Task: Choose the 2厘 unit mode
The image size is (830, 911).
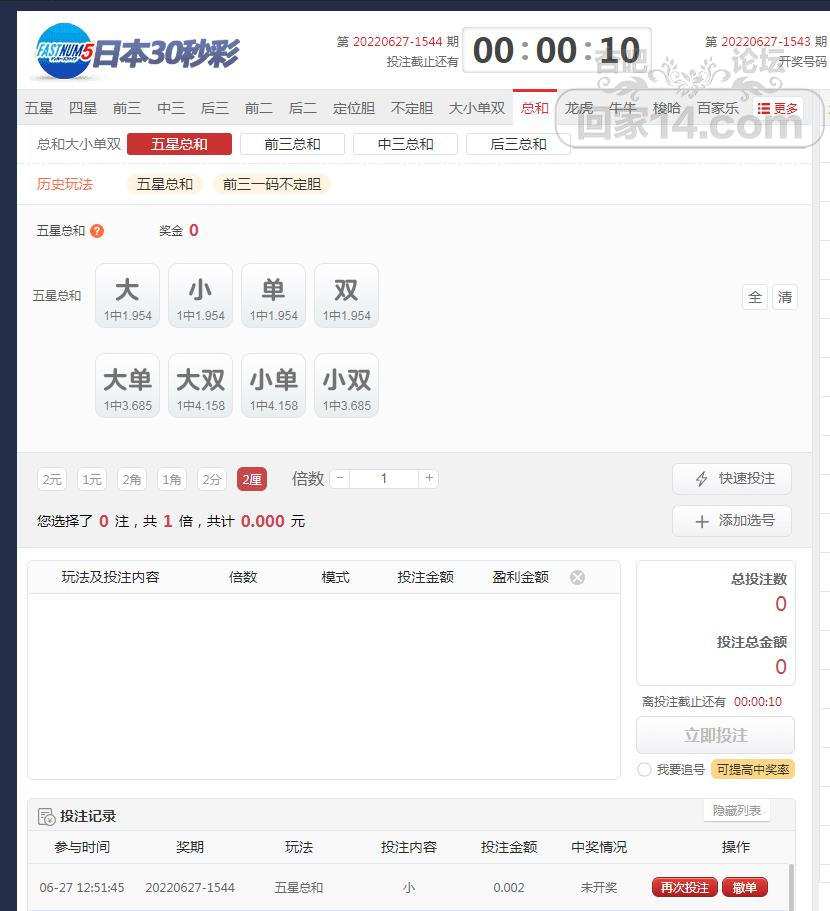Action: point(252,479)
